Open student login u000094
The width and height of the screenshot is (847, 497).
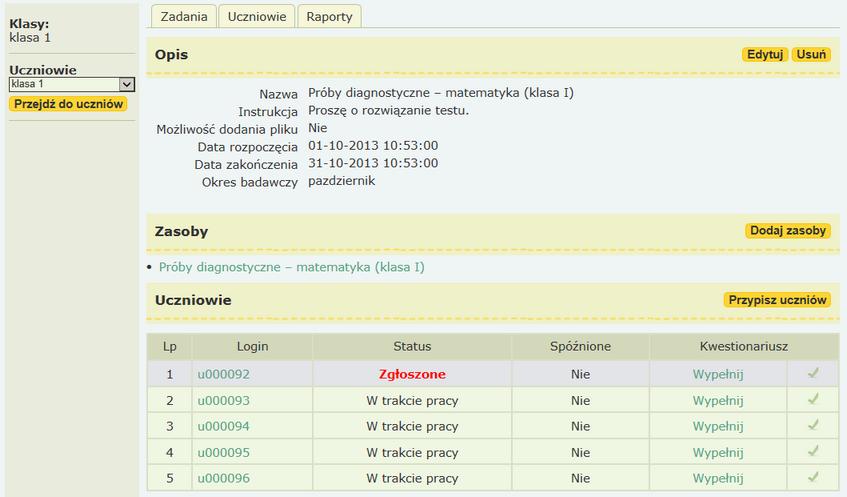pos(224,426)
